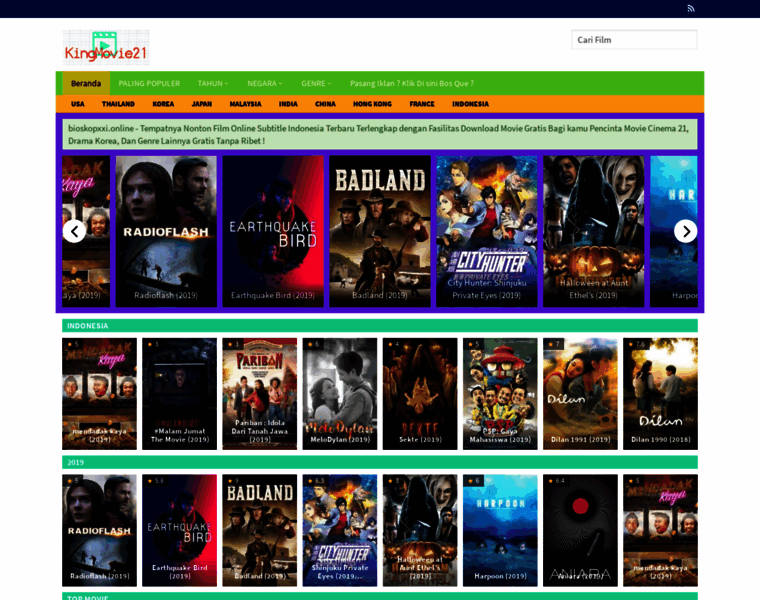This screenshot has width=760, height=600.
Task: Open Radioflash poster in the carousel
Action: pos(166,231)
